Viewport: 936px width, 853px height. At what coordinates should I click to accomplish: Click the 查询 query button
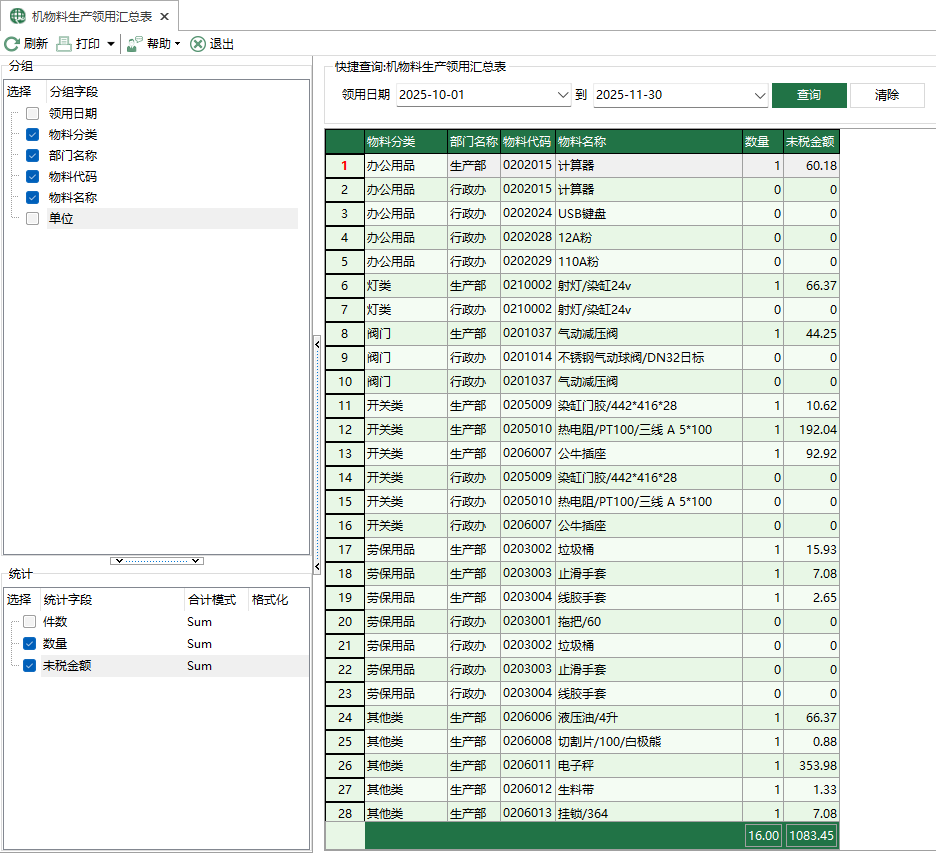[x=808, y=96]
